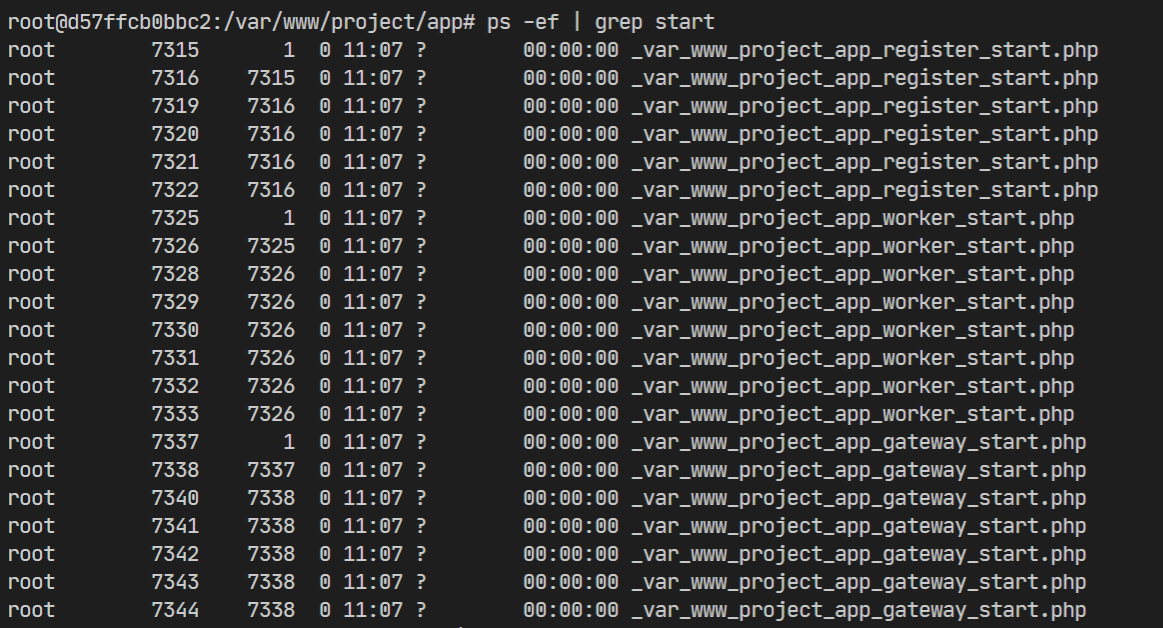This screenshot has height=628, width=1163.
Task: Click the 00:00:00 CPU time on PID 7325's row
Action: click(x=570, y=218)
